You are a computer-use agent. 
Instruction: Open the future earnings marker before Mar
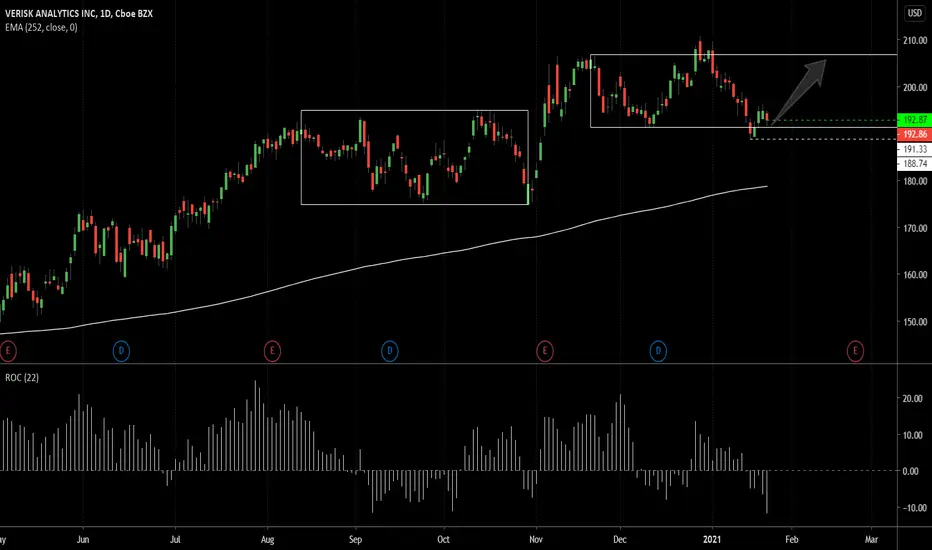(855, 351)
